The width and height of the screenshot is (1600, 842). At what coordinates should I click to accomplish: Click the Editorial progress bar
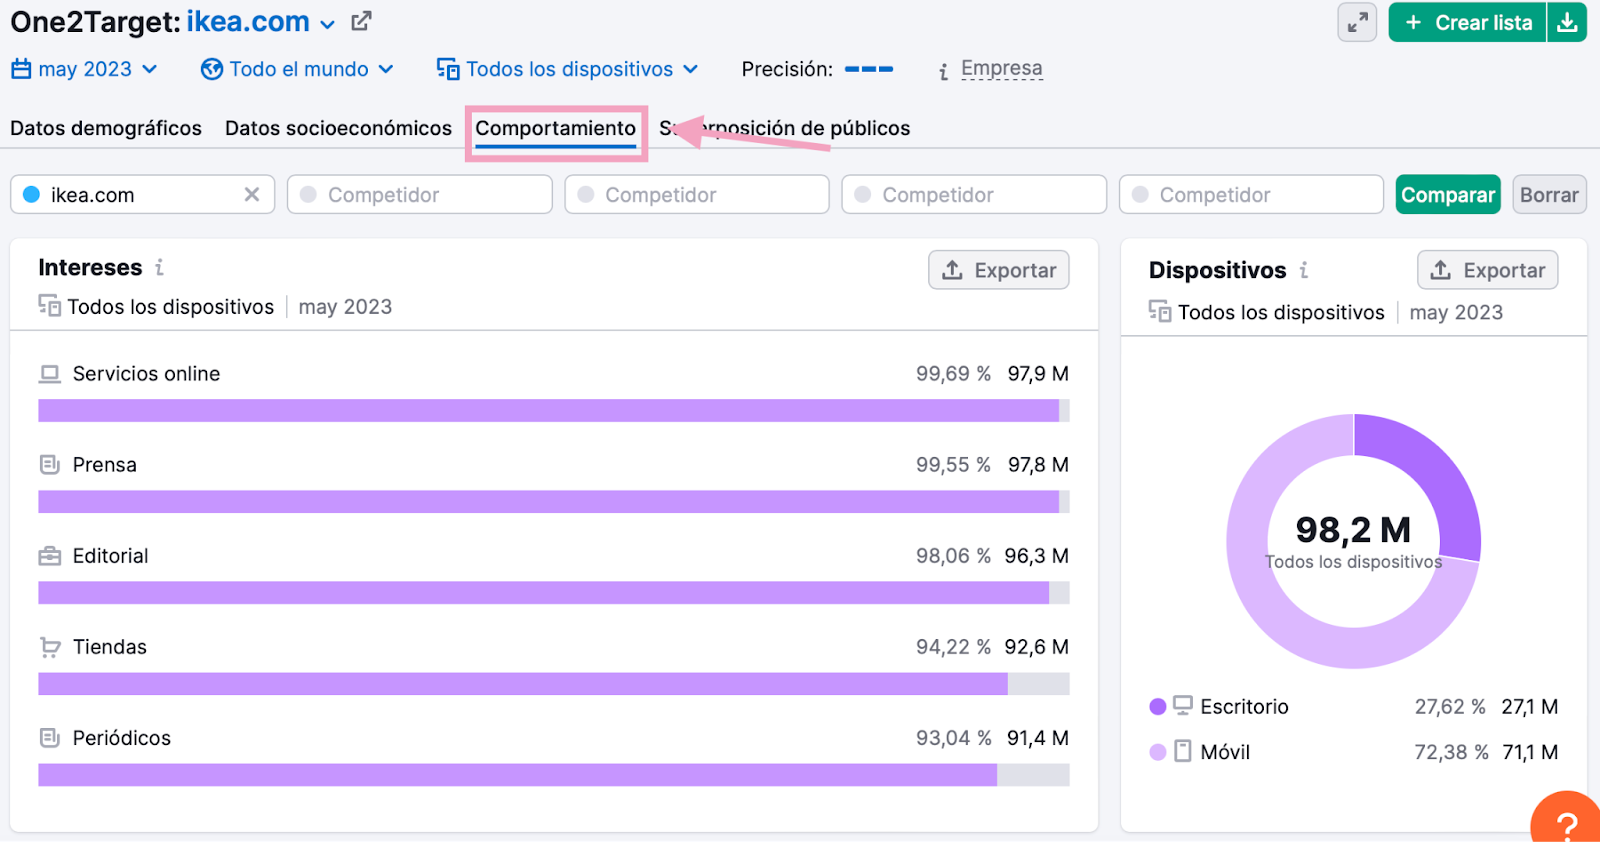coord(554,593)
